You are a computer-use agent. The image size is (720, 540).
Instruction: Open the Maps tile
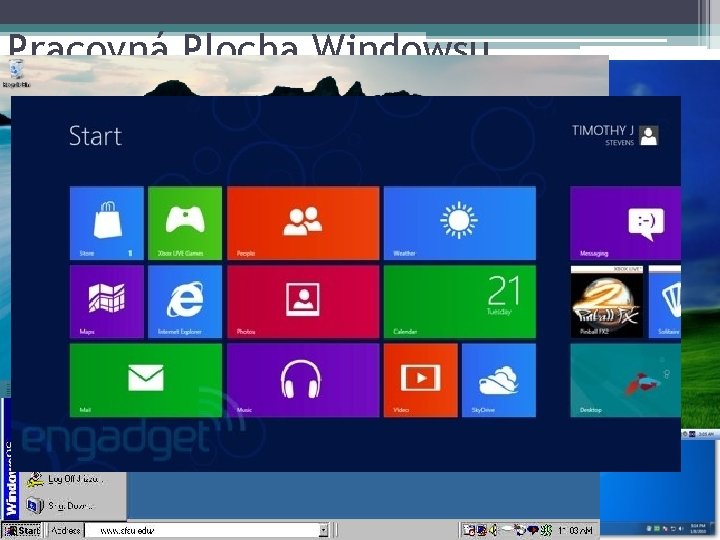107,302
